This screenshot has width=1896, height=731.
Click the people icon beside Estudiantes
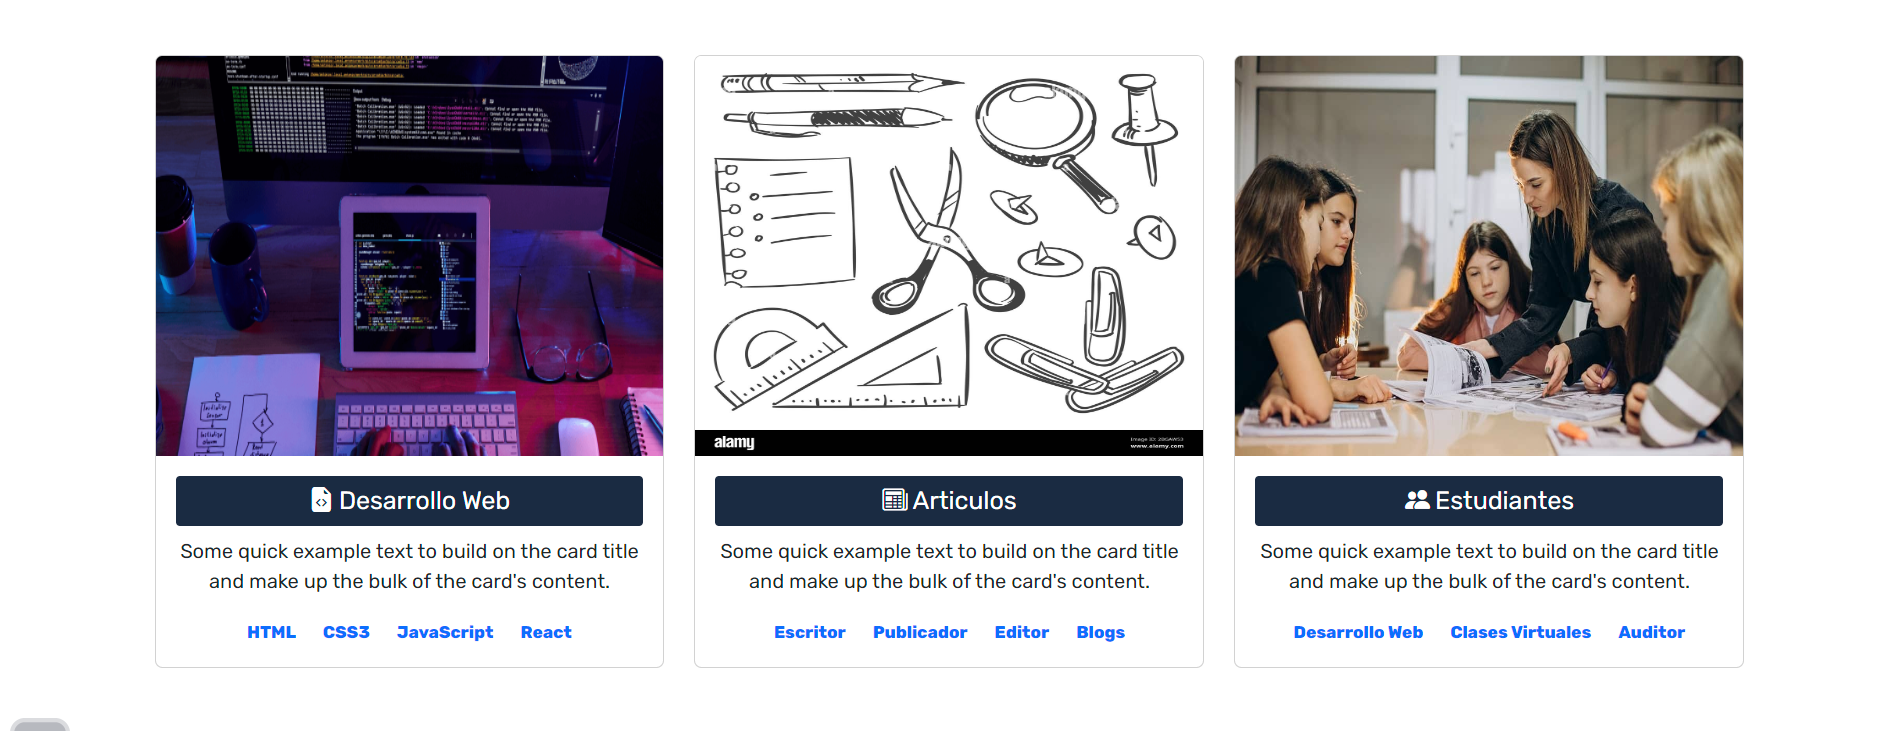coord(1417,500)
